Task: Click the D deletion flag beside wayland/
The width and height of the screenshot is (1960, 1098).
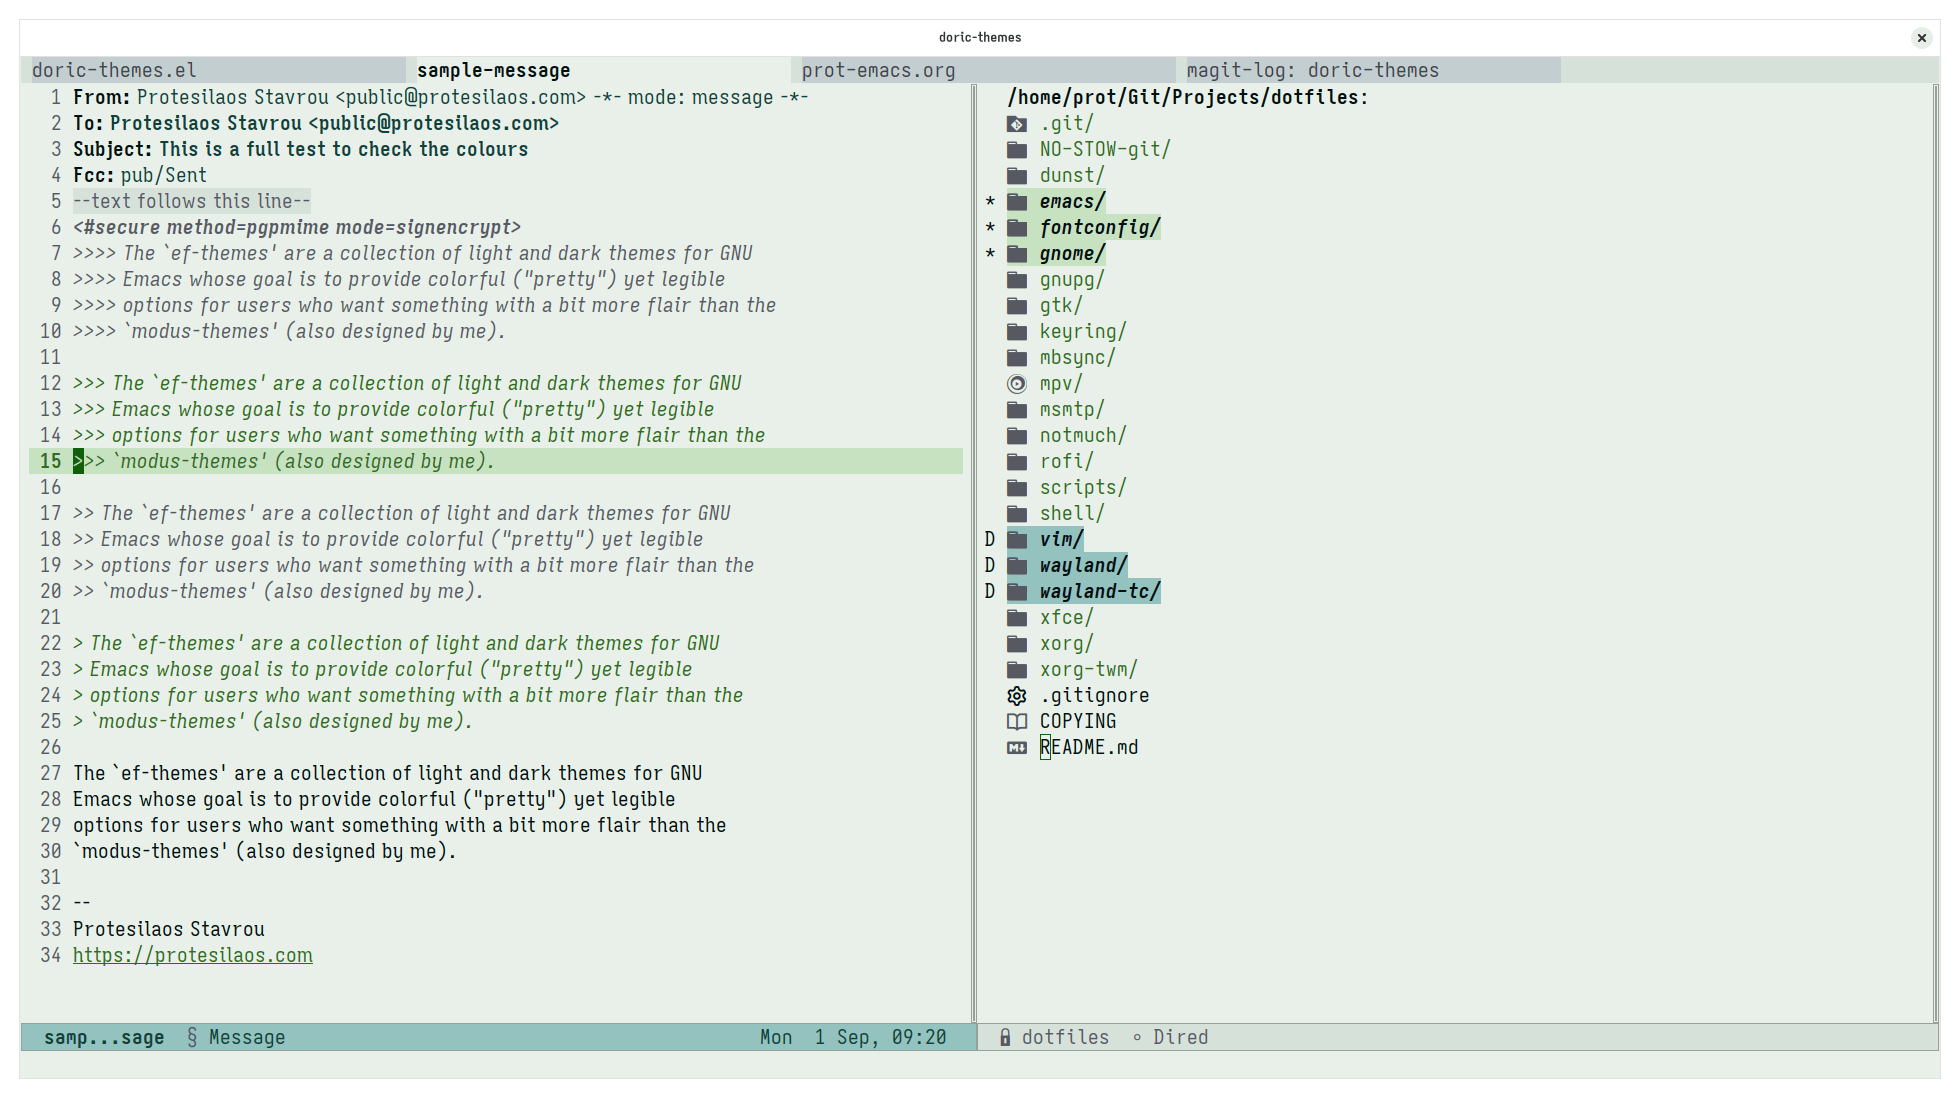Action: tap(990, 566)
